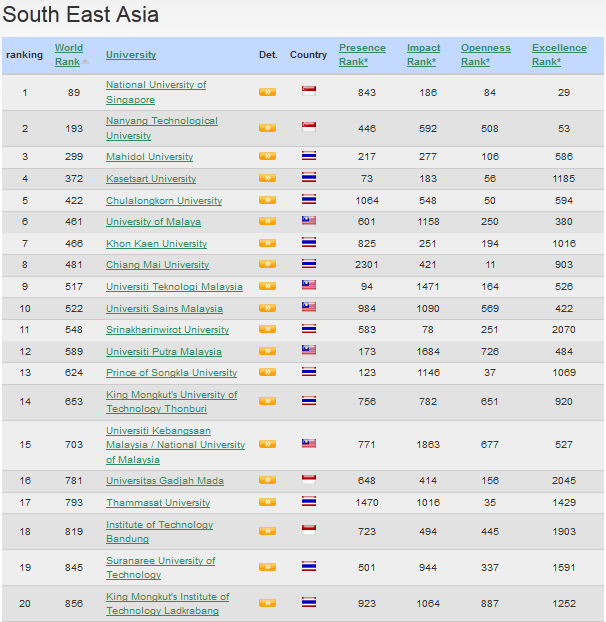Sort table by World Rank column
This screenshot has width=606, height=622.
(69, 55)
